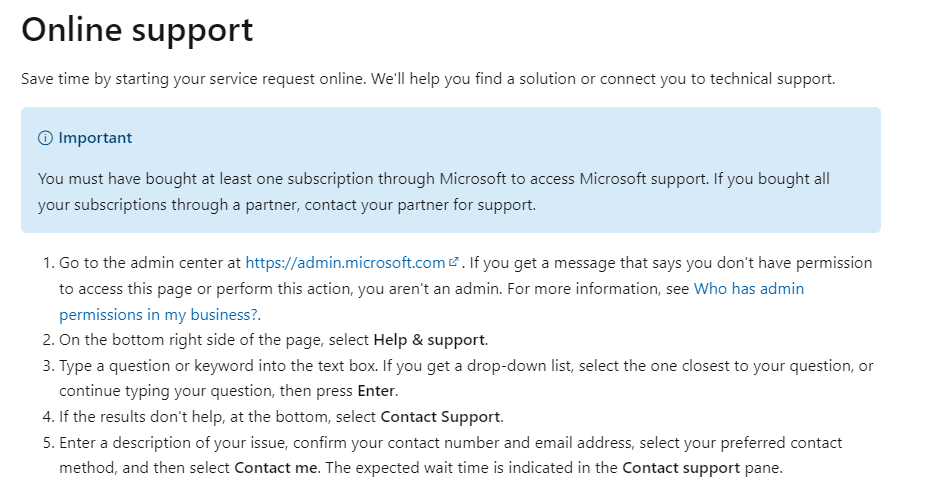Click the 'You must have bought' note paragraph
Viewport: 936px width, 504px height.
tap(434, 192)
